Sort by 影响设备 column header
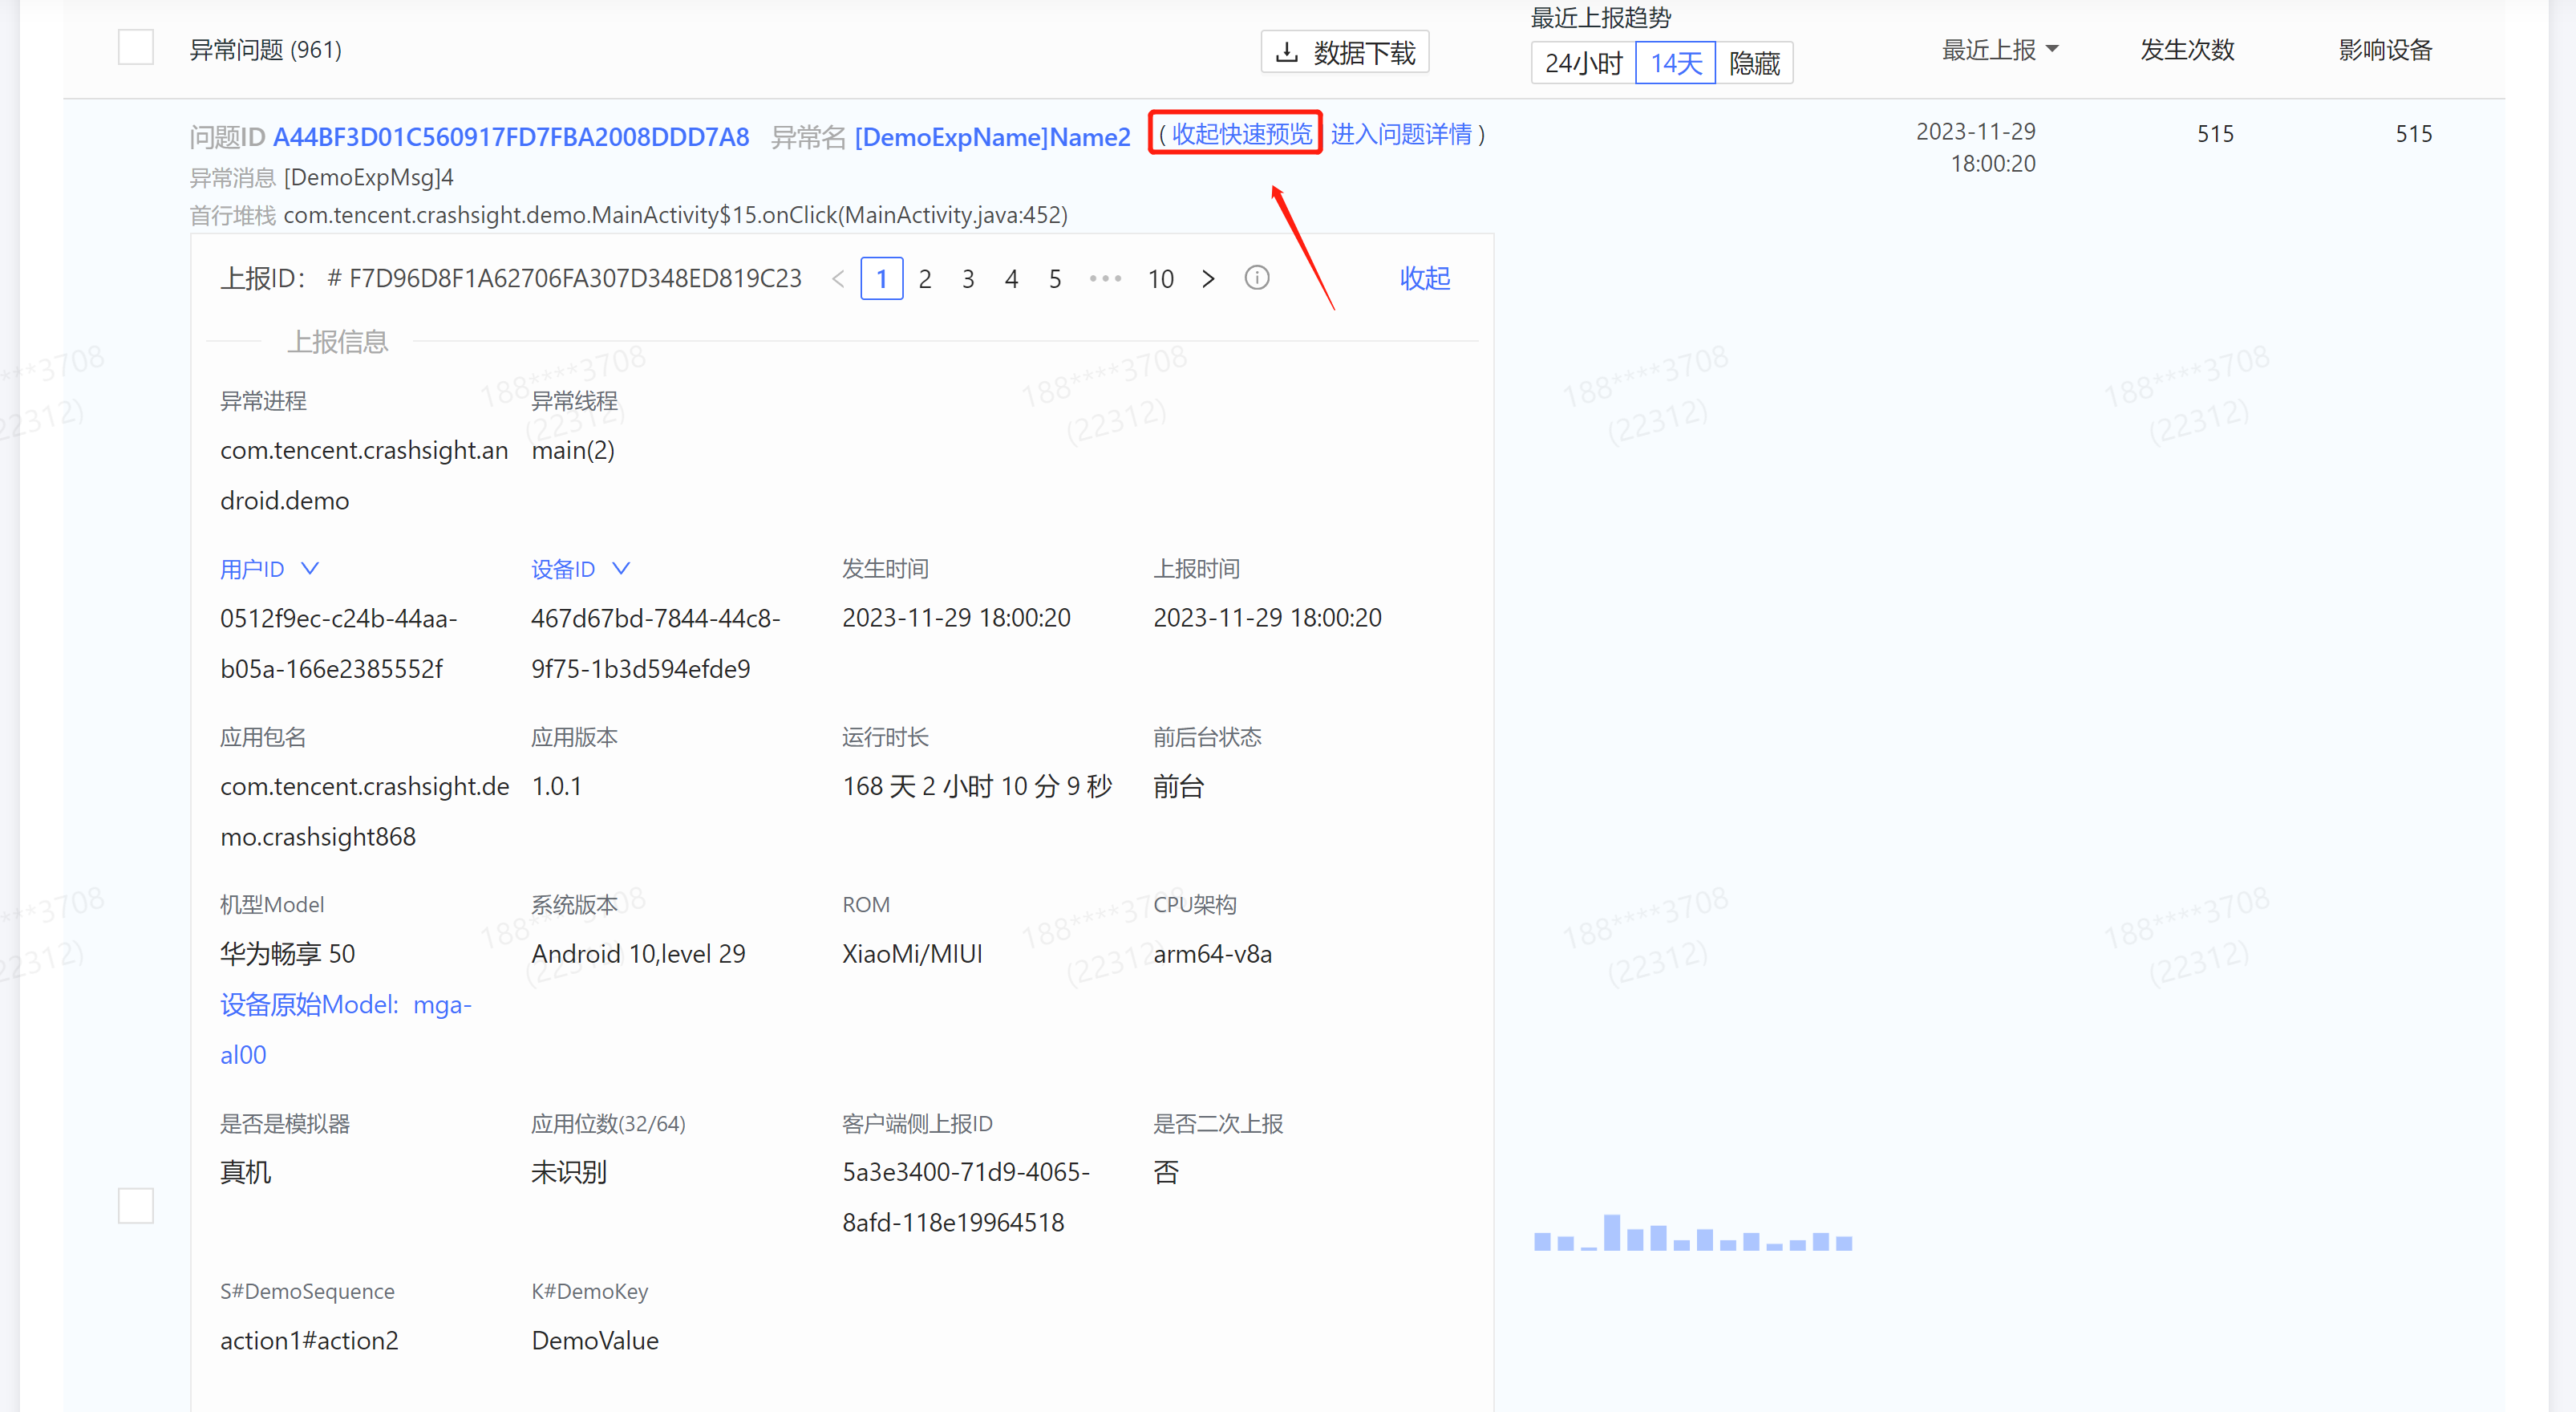Screen dimensions: 2576x1412 2385,50
